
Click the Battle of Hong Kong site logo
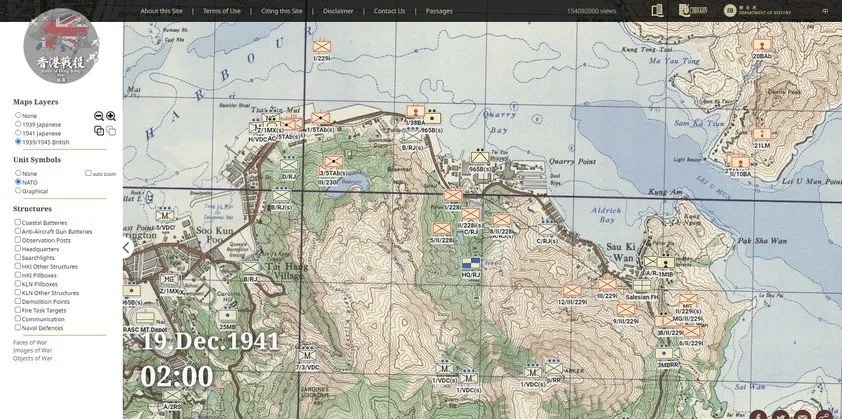pos(61,46)
